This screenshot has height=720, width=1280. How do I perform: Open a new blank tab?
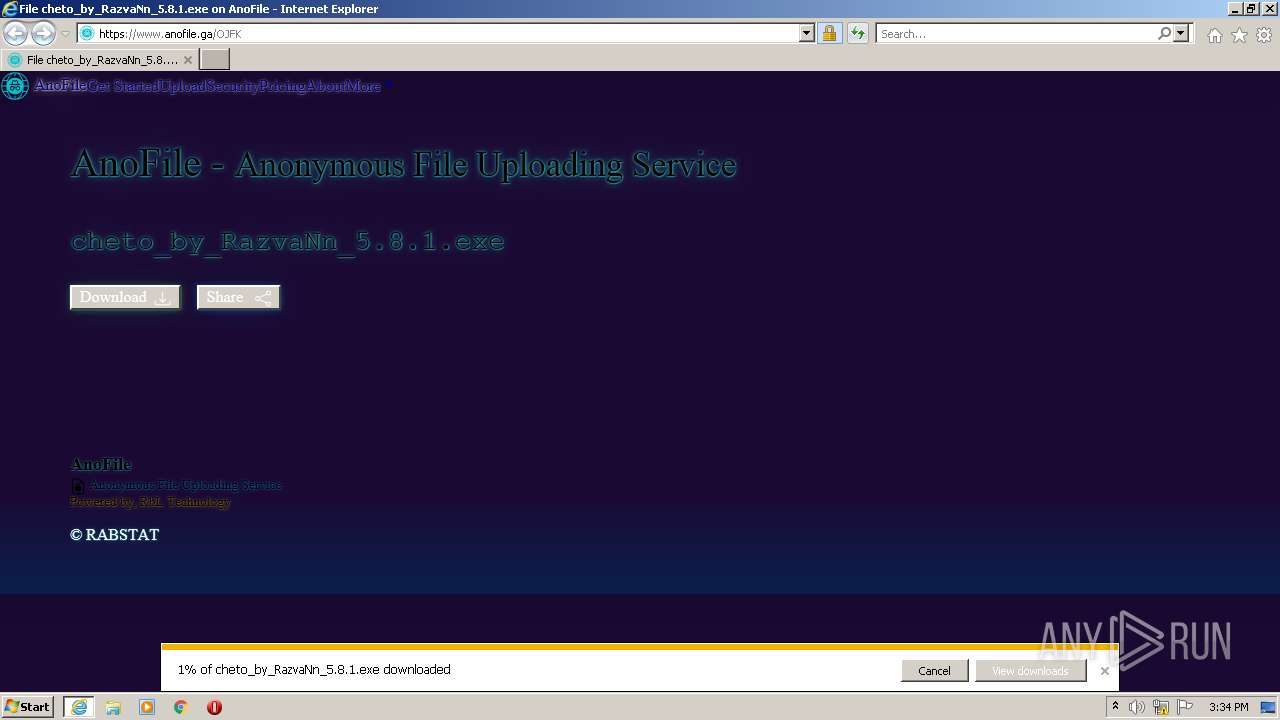click(x=214, y=60)
